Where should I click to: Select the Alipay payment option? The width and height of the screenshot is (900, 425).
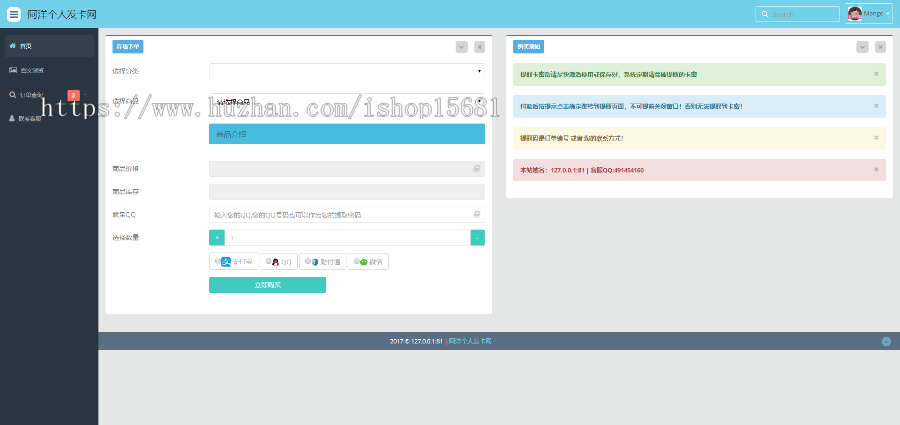[234, 262]
